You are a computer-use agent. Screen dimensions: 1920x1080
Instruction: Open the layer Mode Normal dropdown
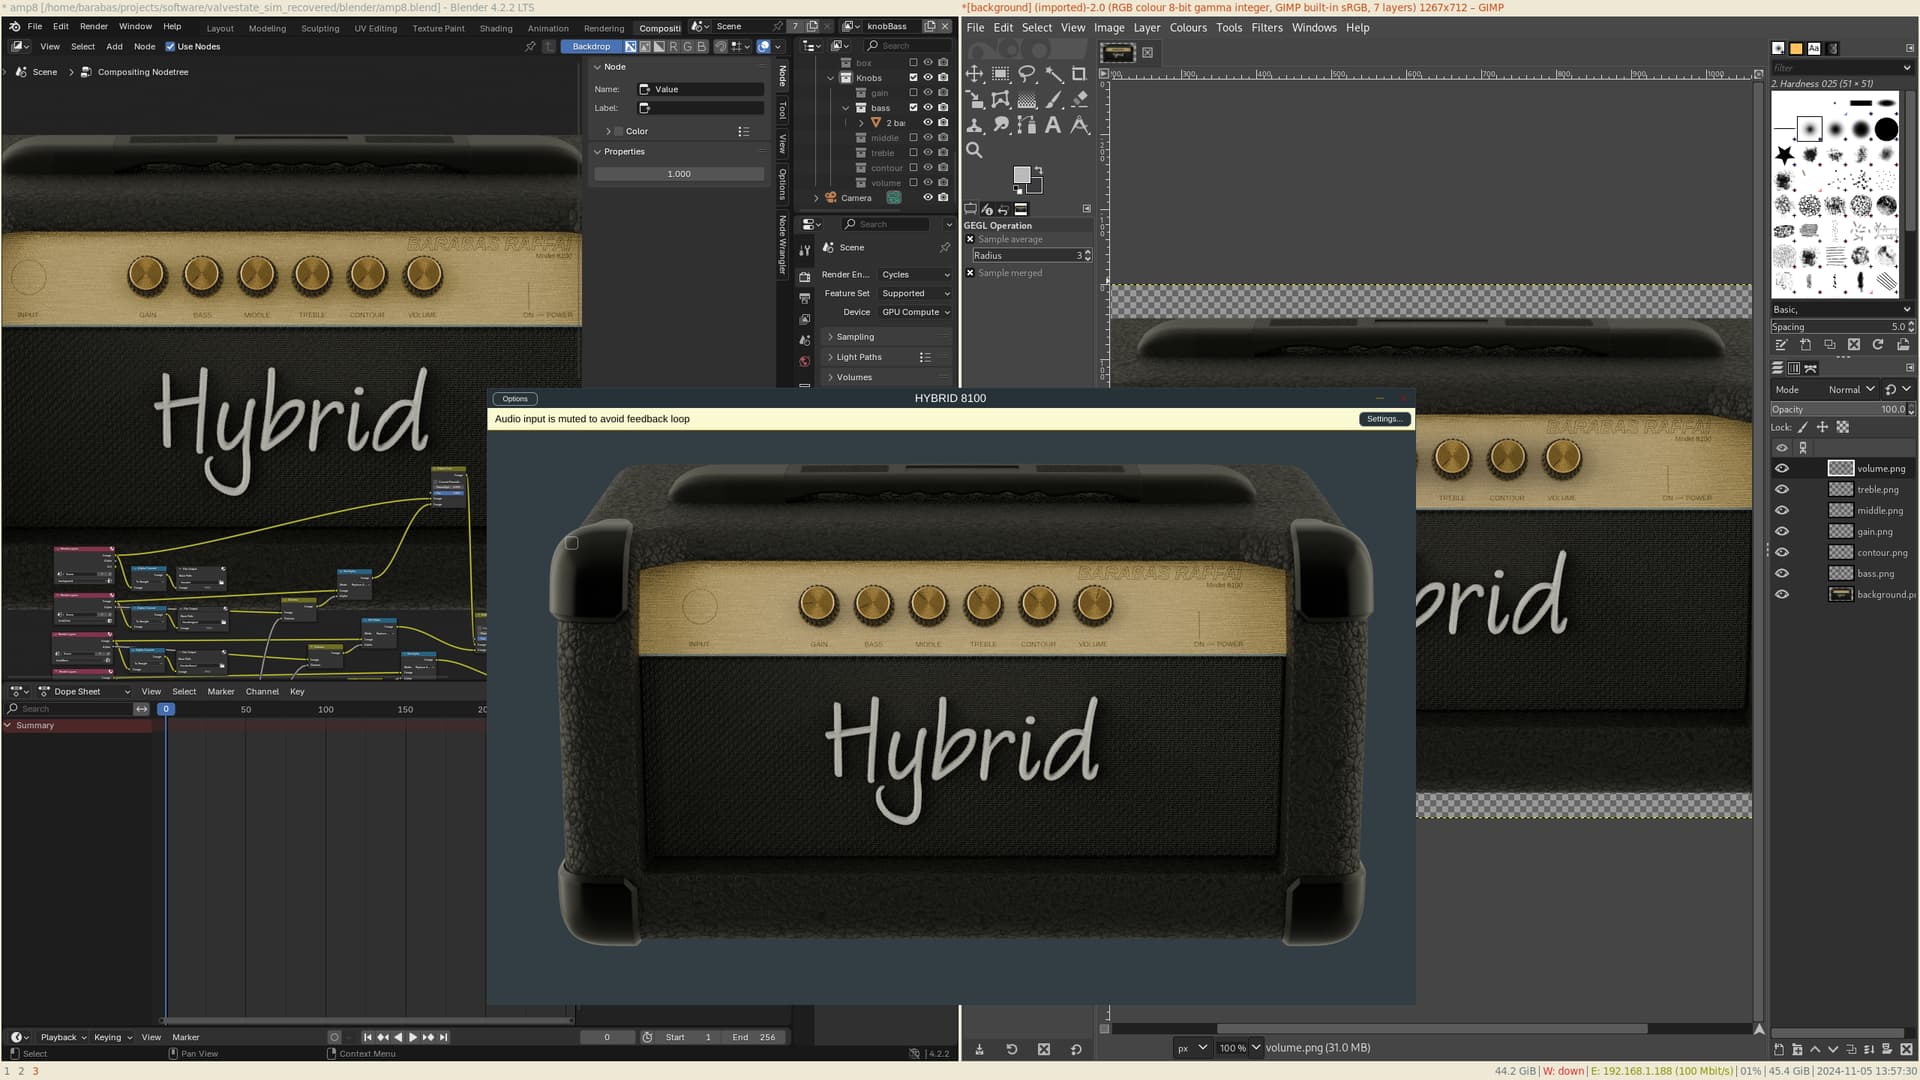pos(1851,390)
